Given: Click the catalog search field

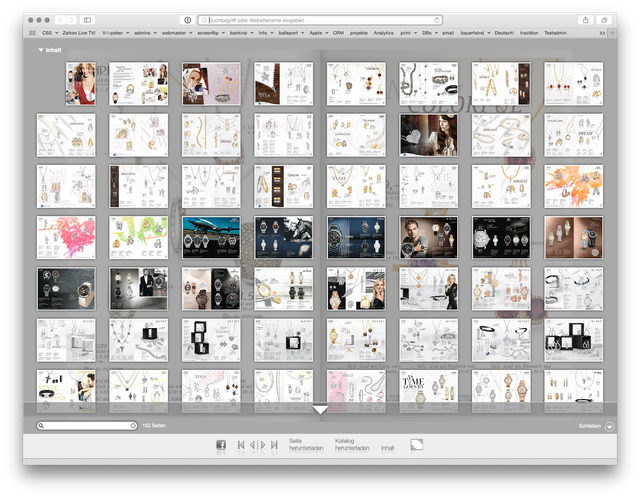Looking at the screenshot, I should point(87,426).
